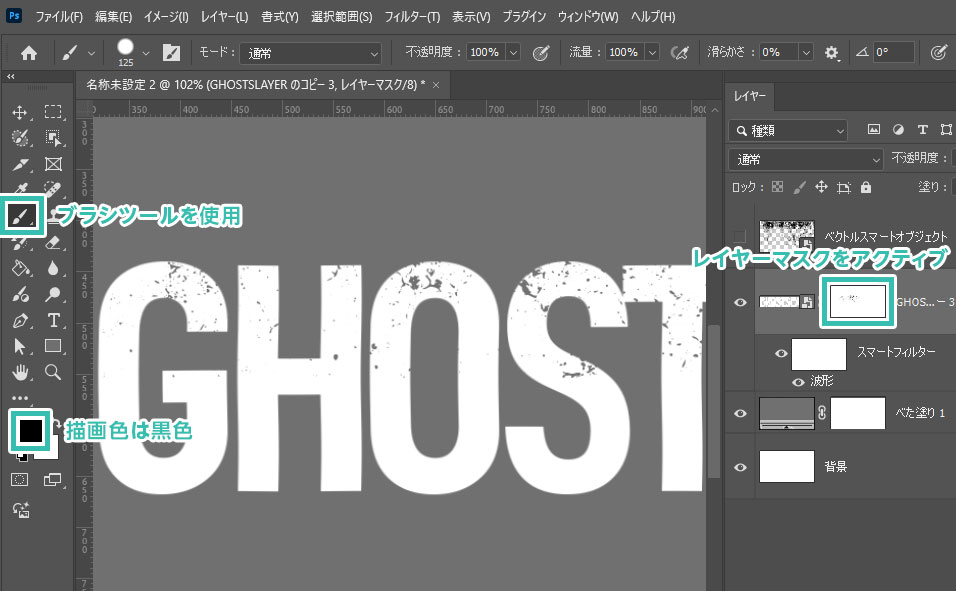Select the Rectangle shape tool
The image size is (956, 591).
pyautogui.click(x=53, y=346)
